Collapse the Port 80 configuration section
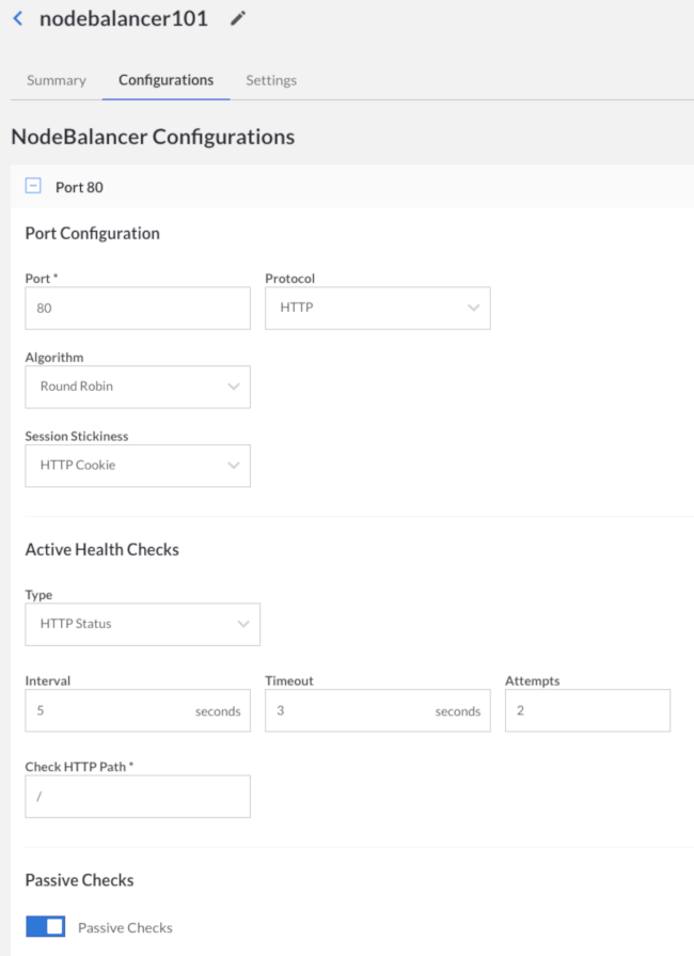This screenshot has height=956, width=694. pyautogui.click(x=35, y=186)
